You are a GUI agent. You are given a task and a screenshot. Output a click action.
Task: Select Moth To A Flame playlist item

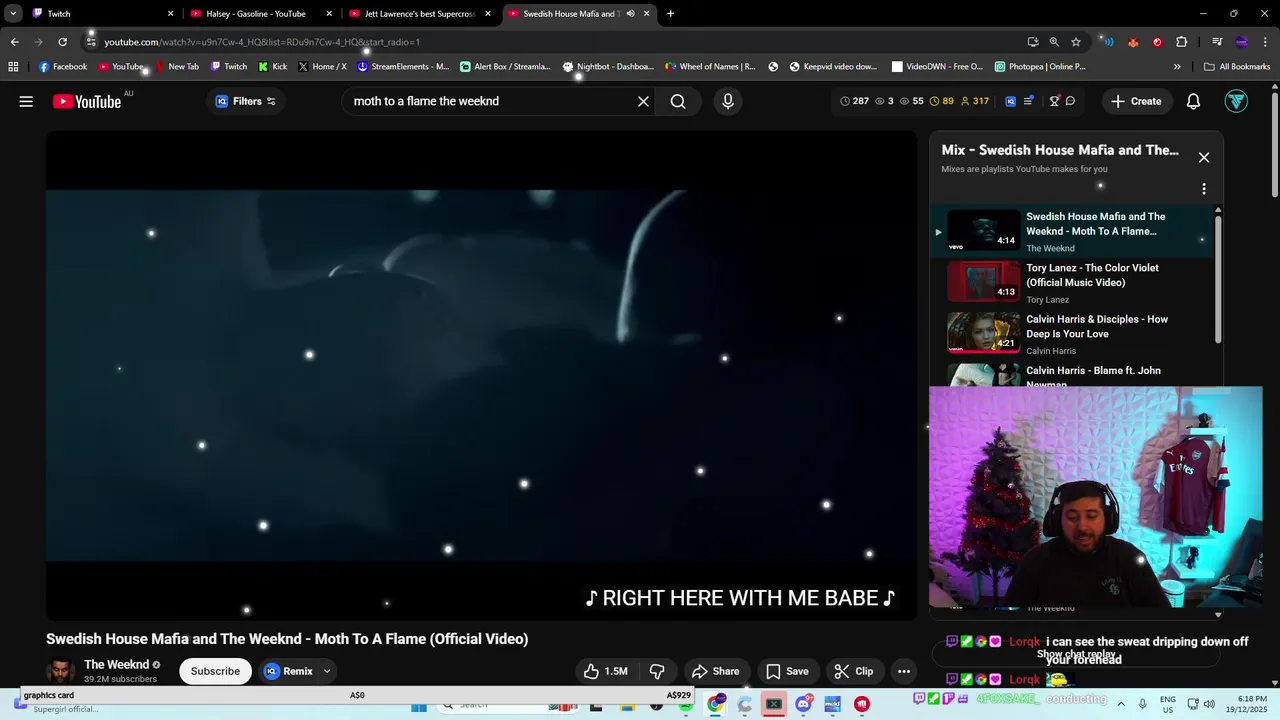tap(1072, 232)
